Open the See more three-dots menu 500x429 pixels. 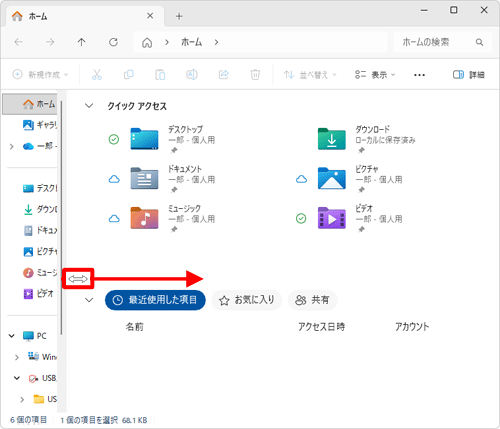(x=419, y=75)
